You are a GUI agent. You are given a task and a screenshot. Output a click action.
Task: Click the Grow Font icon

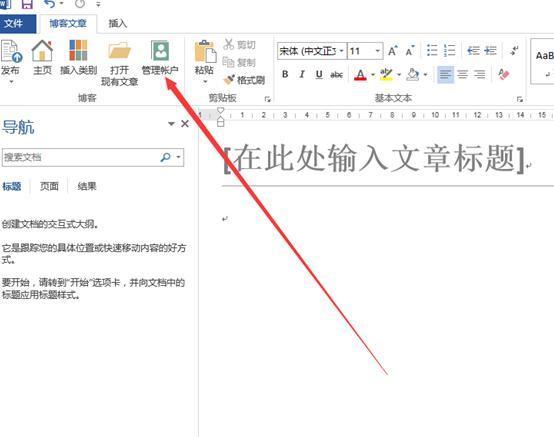click(x=393, y=51)
